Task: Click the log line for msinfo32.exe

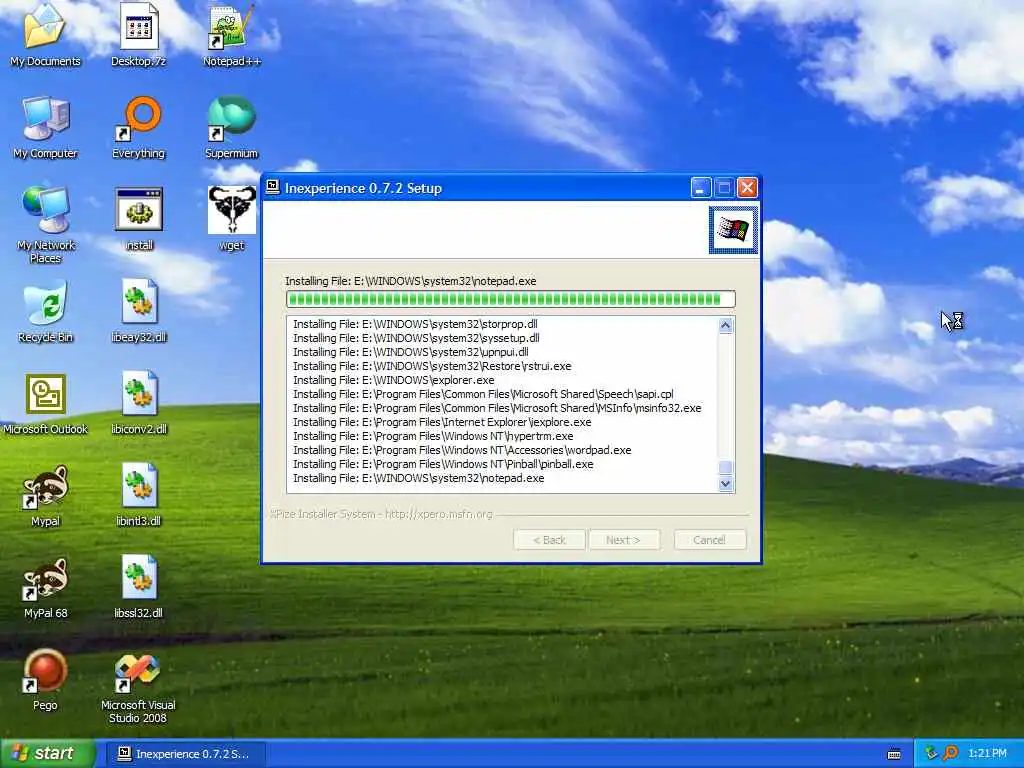Action: (497, 408)
